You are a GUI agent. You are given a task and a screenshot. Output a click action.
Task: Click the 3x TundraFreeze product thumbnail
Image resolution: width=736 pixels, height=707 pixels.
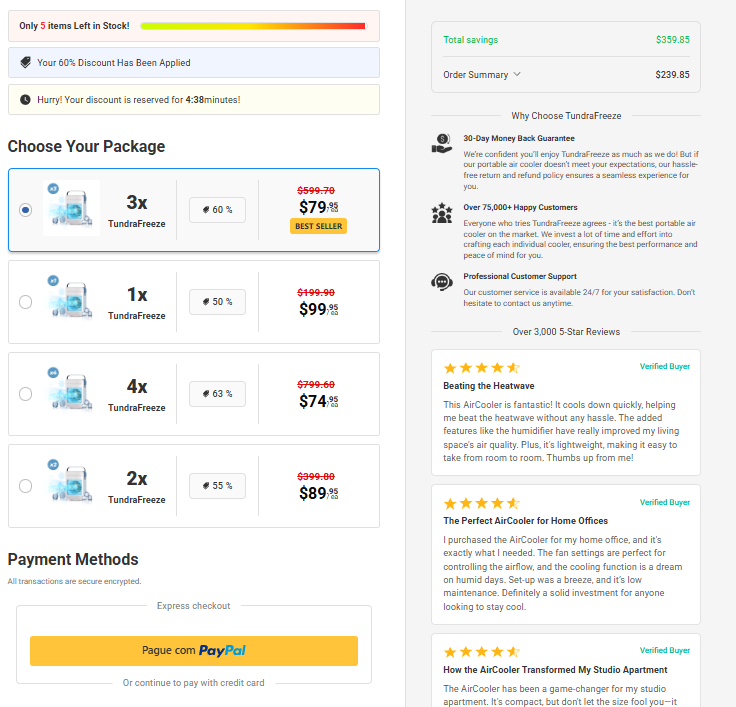coord(71,208)
